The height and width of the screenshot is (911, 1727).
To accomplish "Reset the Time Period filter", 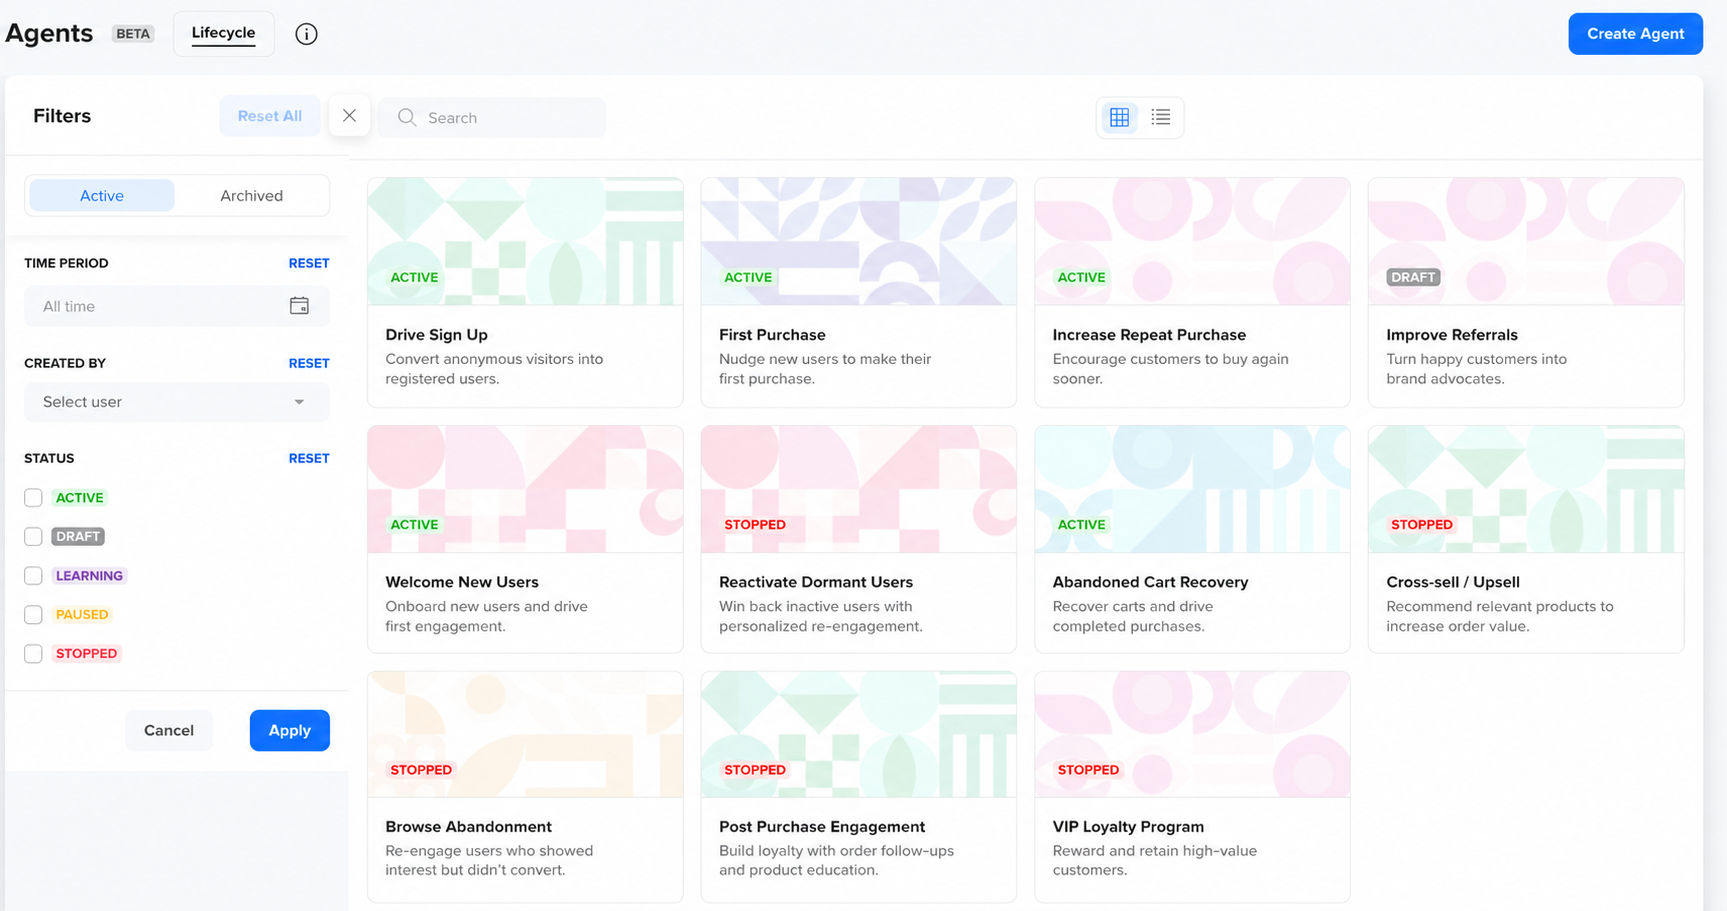I will point(309,263).
